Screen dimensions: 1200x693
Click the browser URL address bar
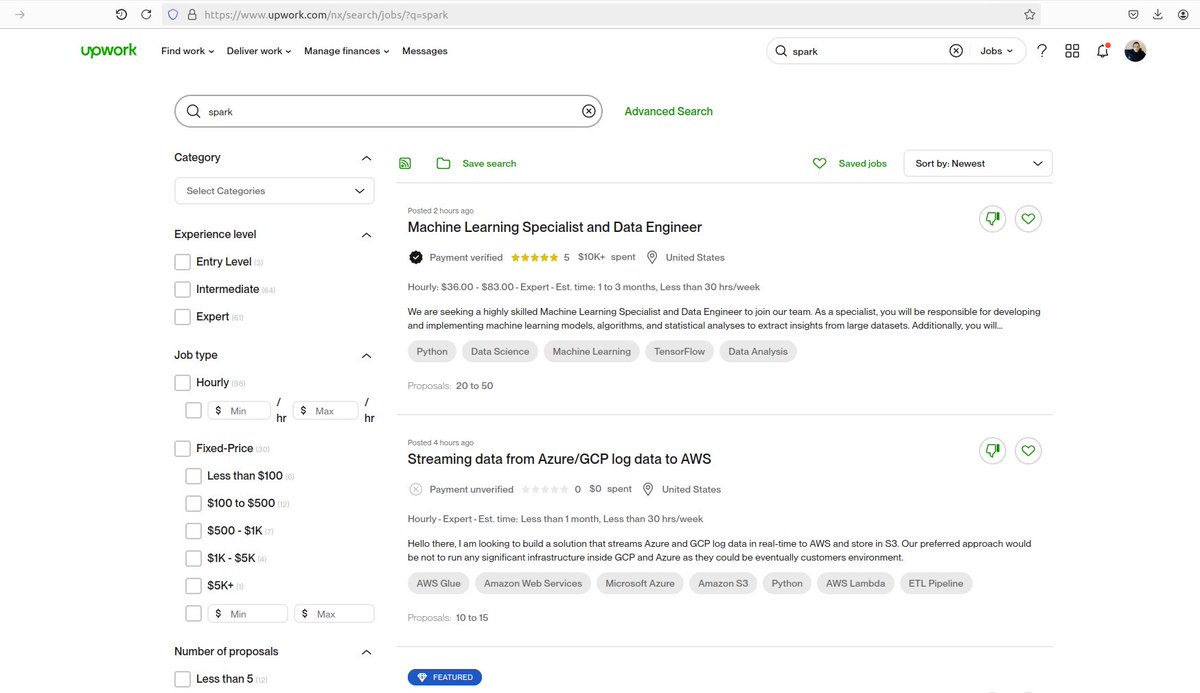(x=600, y=15)
